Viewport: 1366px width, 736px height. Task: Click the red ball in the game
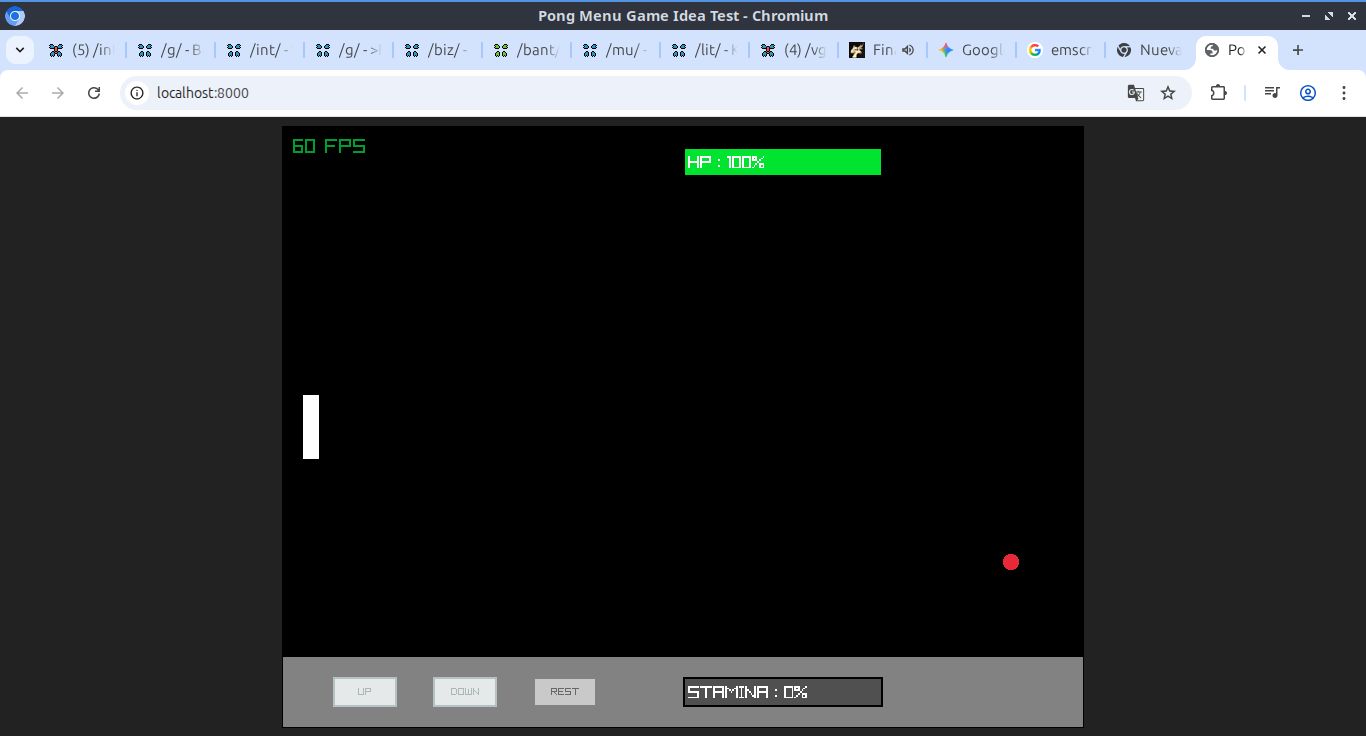click(x=1011, y=562)
